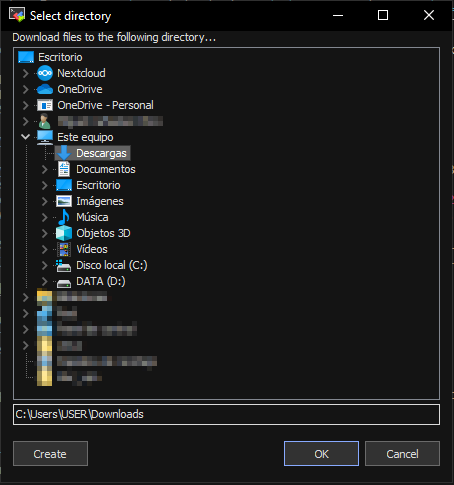Click the directory path input field

[226, 414]
